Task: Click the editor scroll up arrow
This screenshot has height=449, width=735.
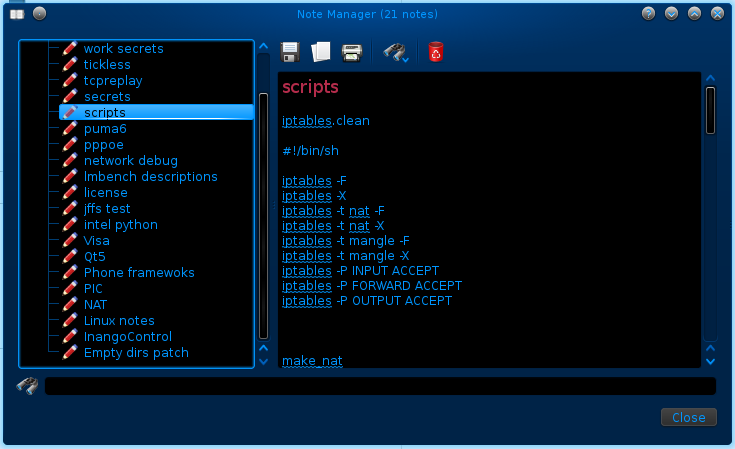Action: tap(711, 78)
